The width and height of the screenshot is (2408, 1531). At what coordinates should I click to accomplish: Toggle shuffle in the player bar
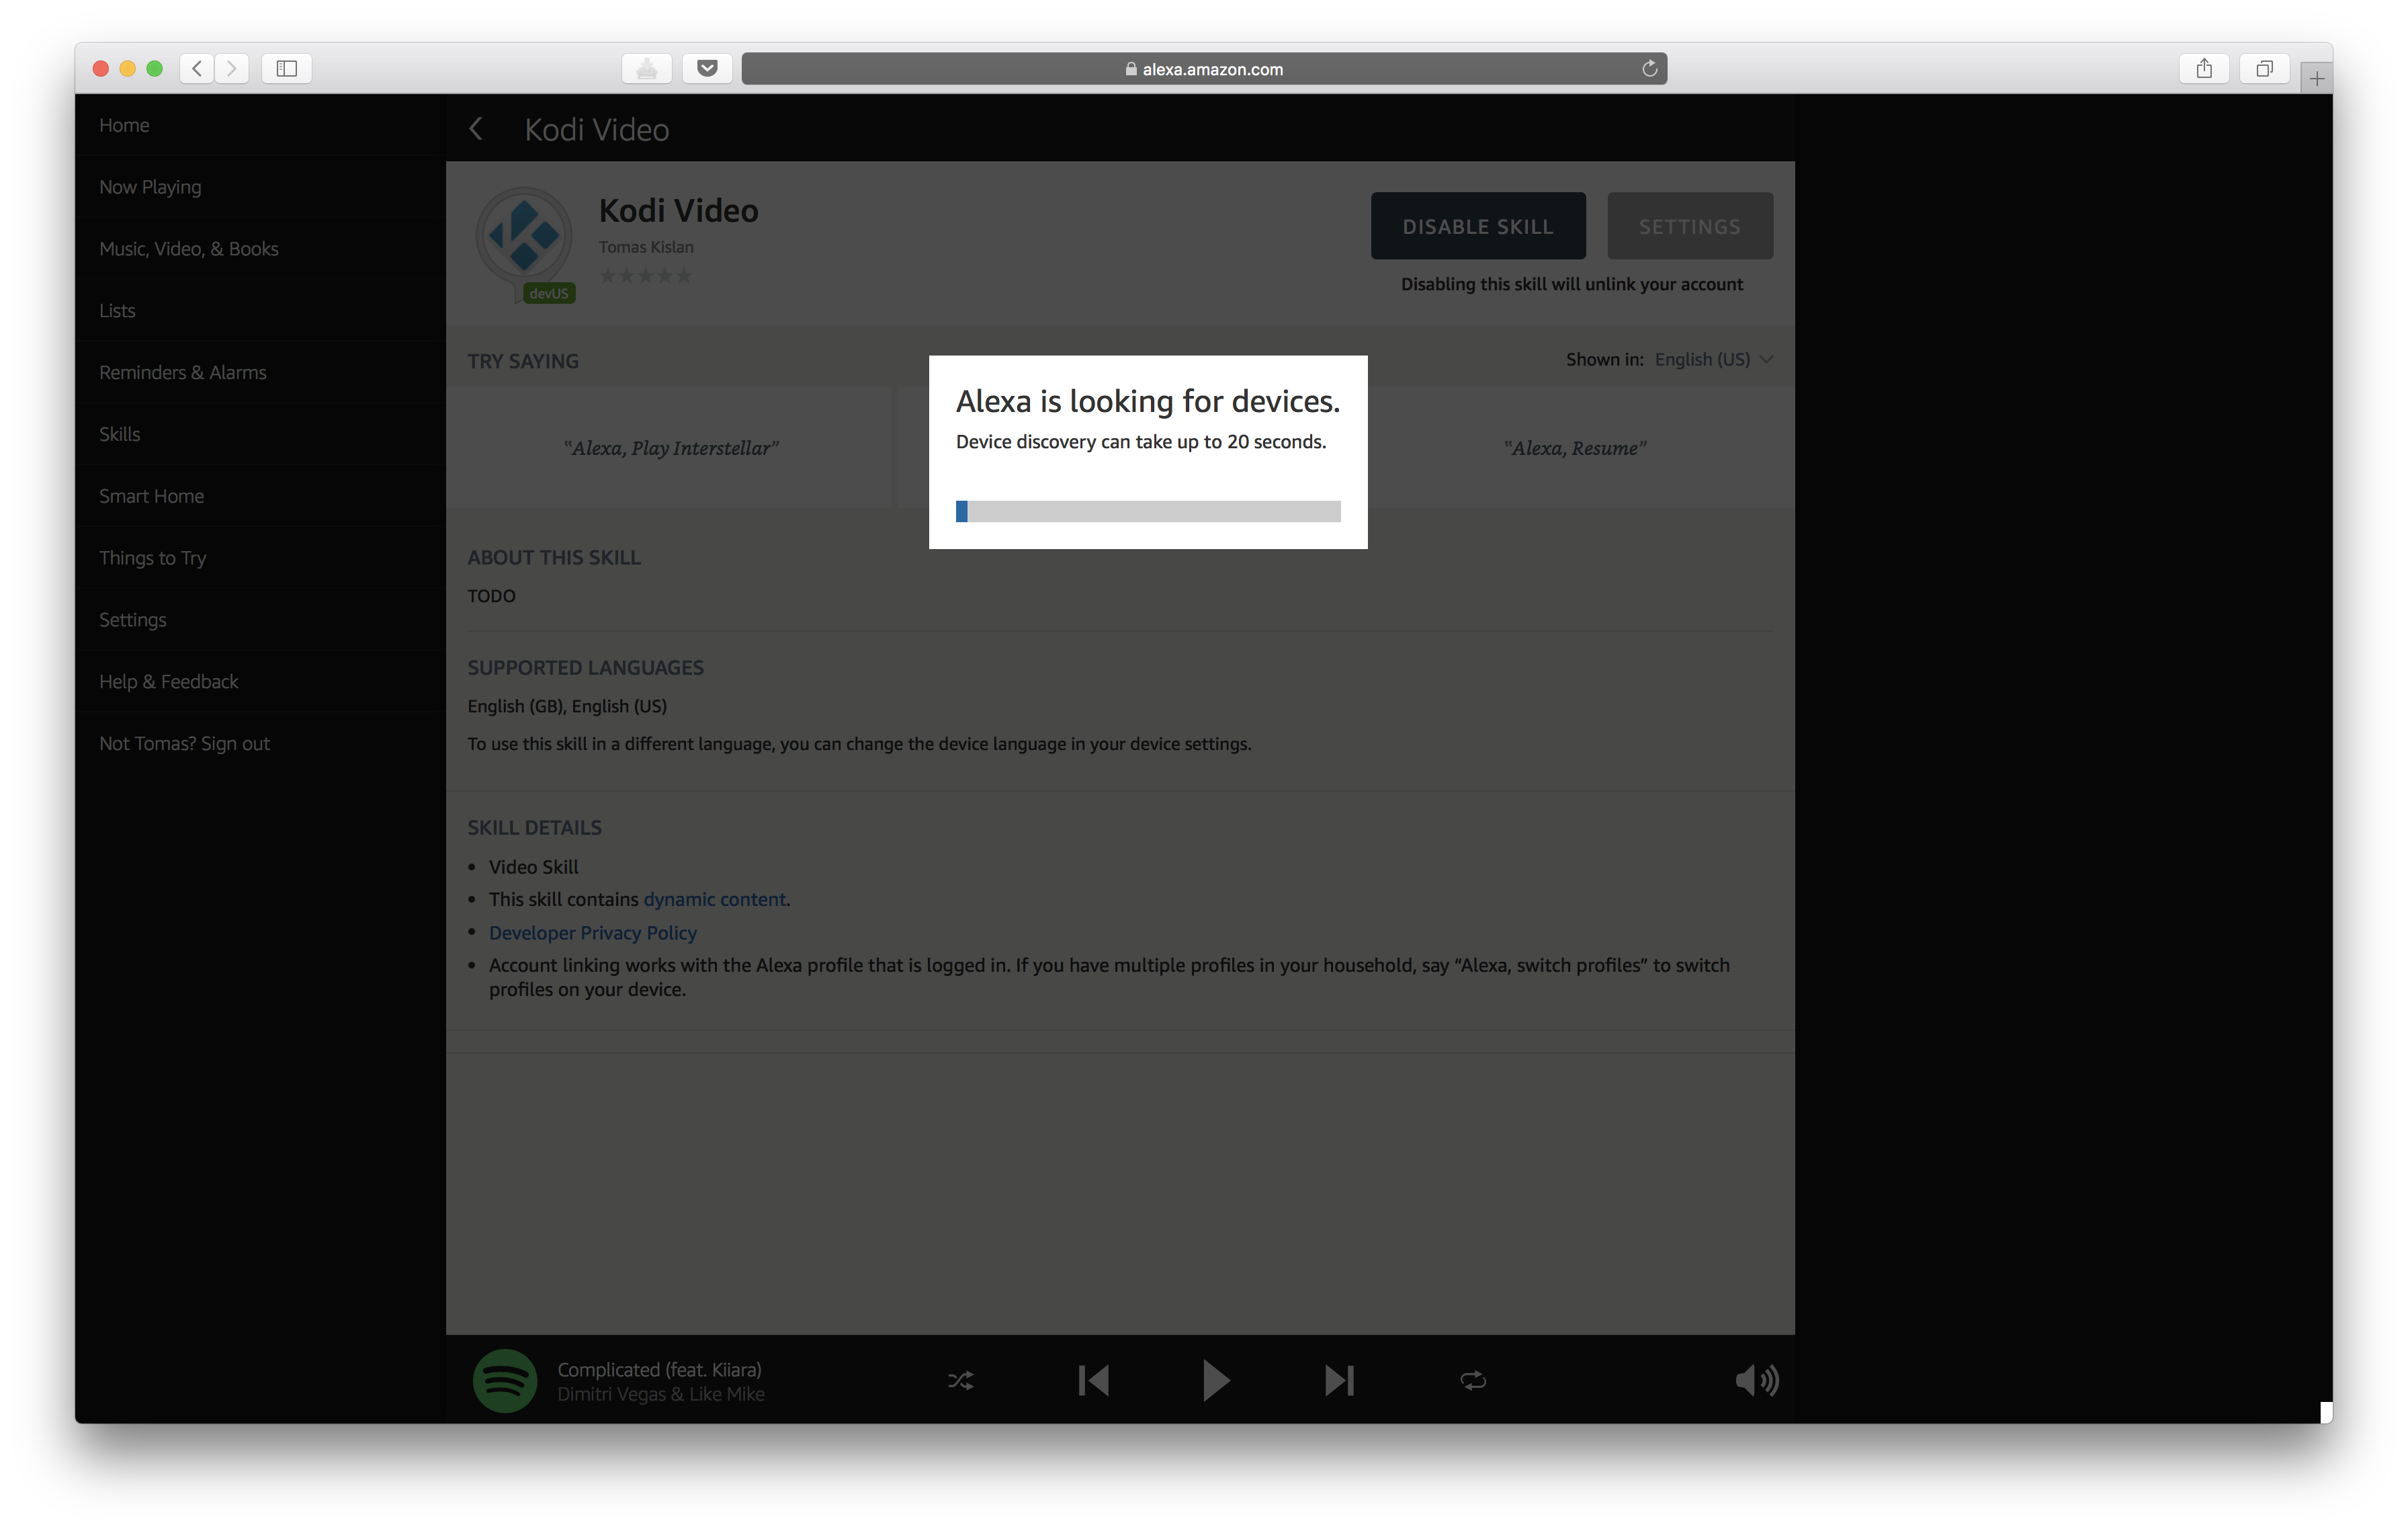960,1381
